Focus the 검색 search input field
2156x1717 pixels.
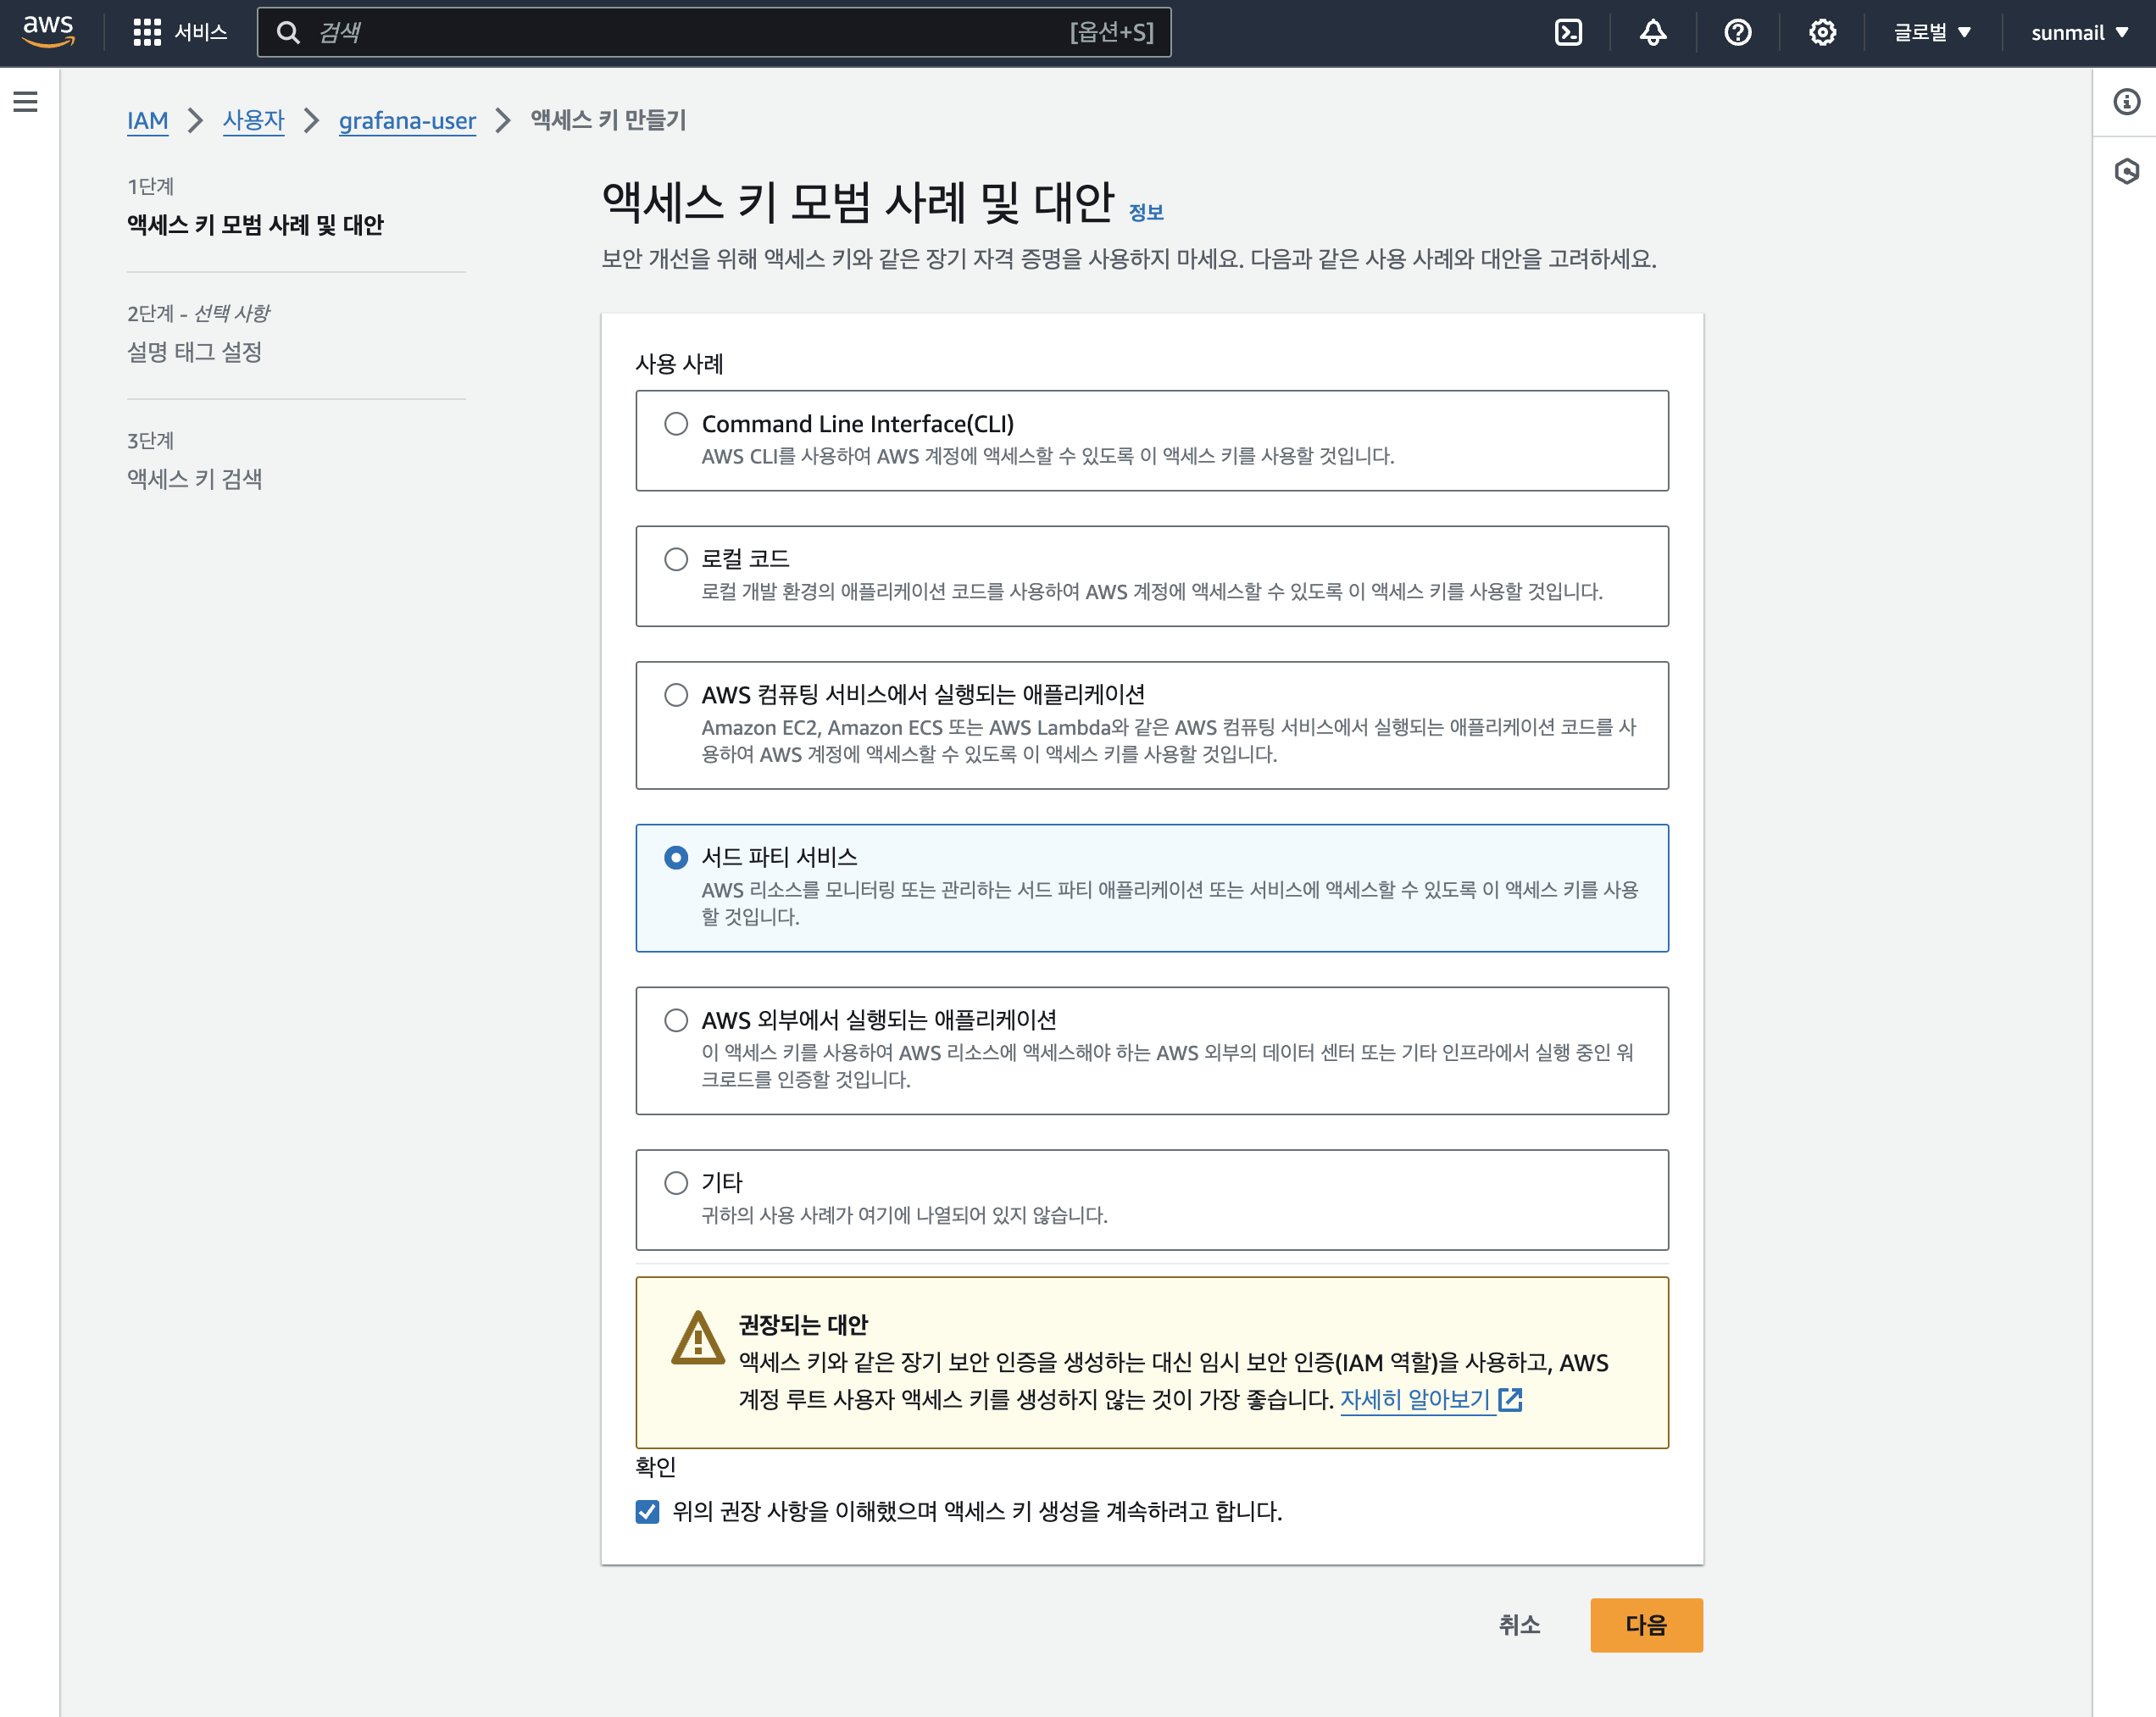714,33
